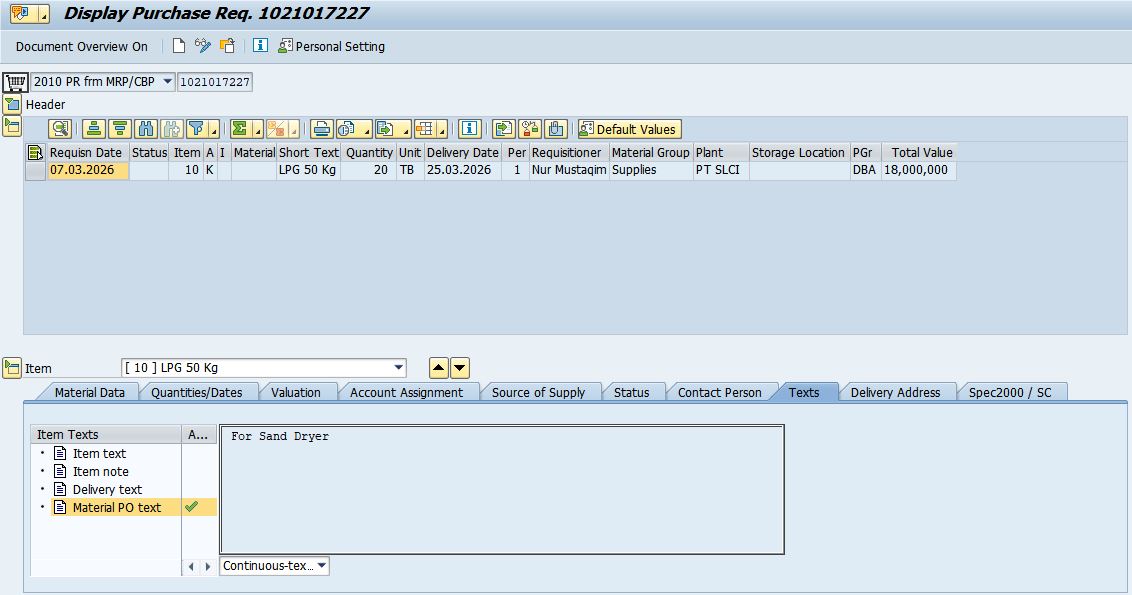Expand the Header section
This screenshot has width=1132, height=595.
12,104
